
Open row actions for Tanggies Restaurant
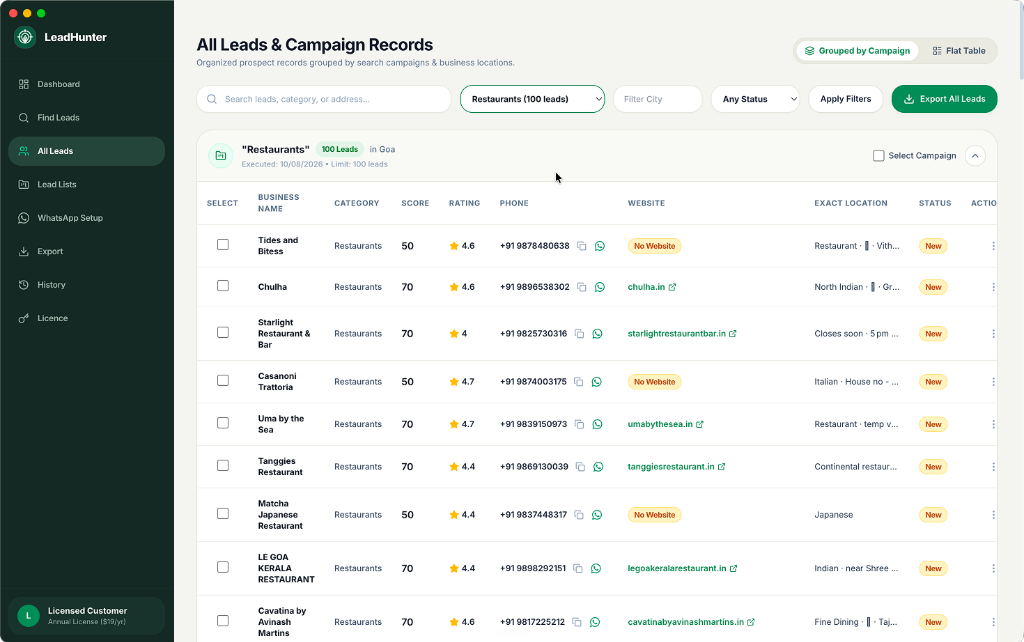[993, 467]
